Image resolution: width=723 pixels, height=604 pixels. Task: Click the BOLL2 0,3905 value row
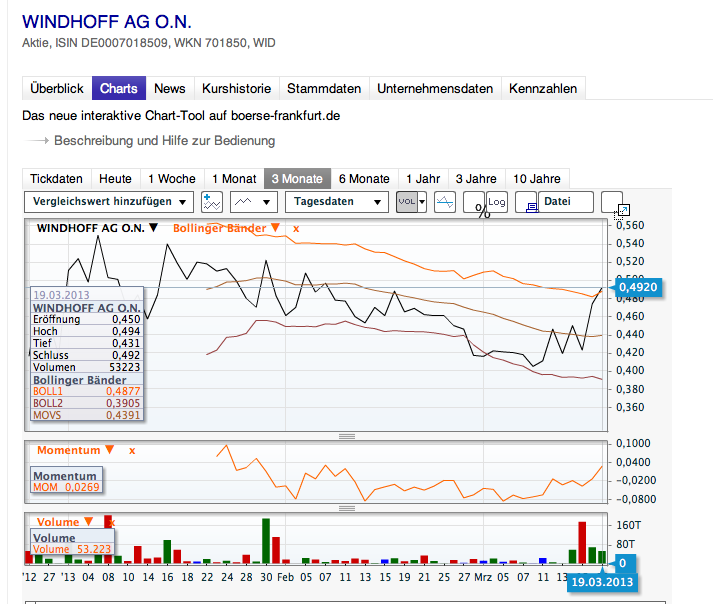click(87, 403)
